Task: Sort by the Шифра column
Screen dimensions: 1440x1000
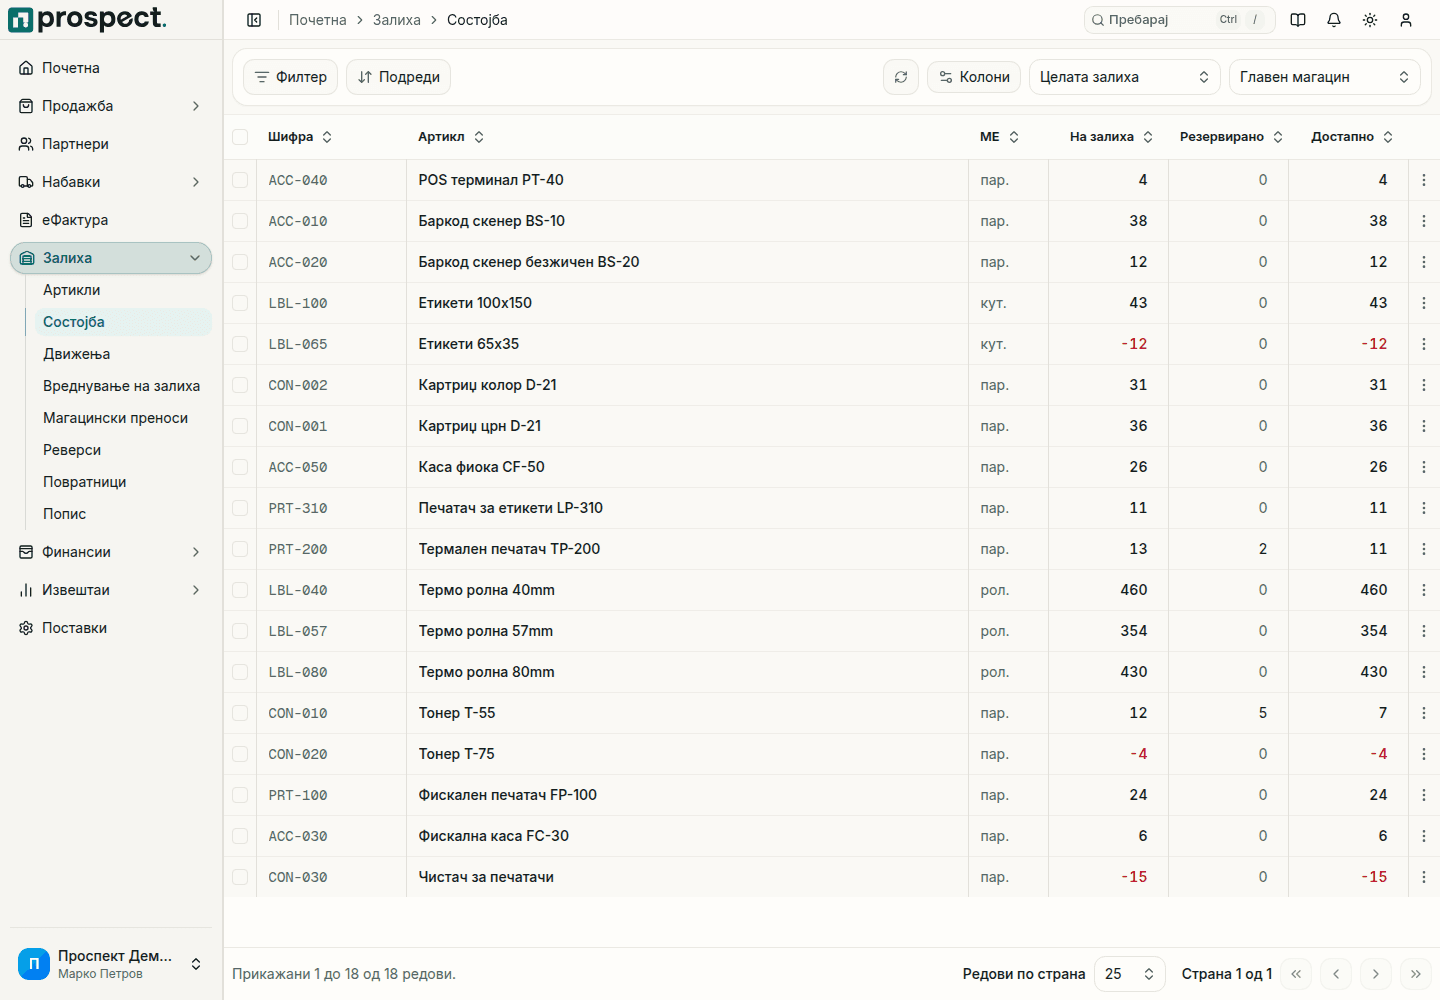Action: [300, 137]
